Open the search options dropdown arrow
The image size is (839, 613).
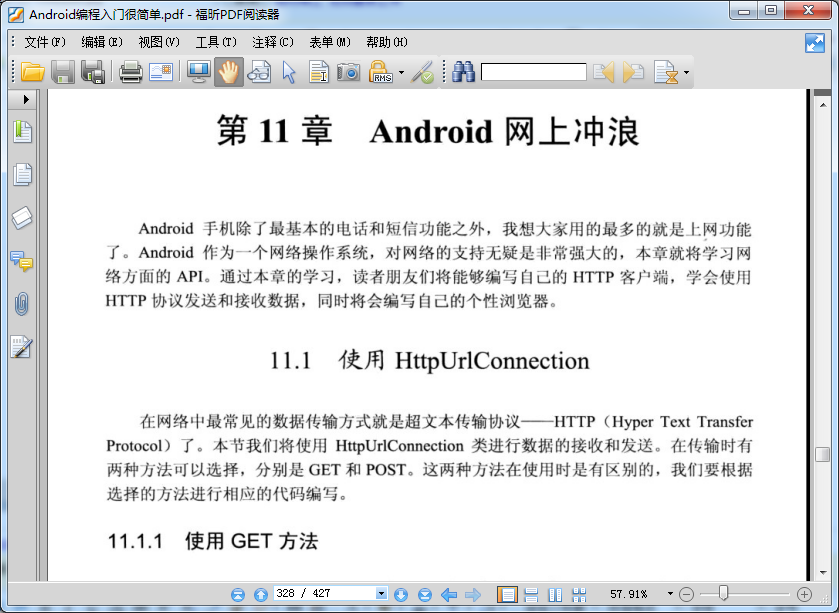(686, 73)
